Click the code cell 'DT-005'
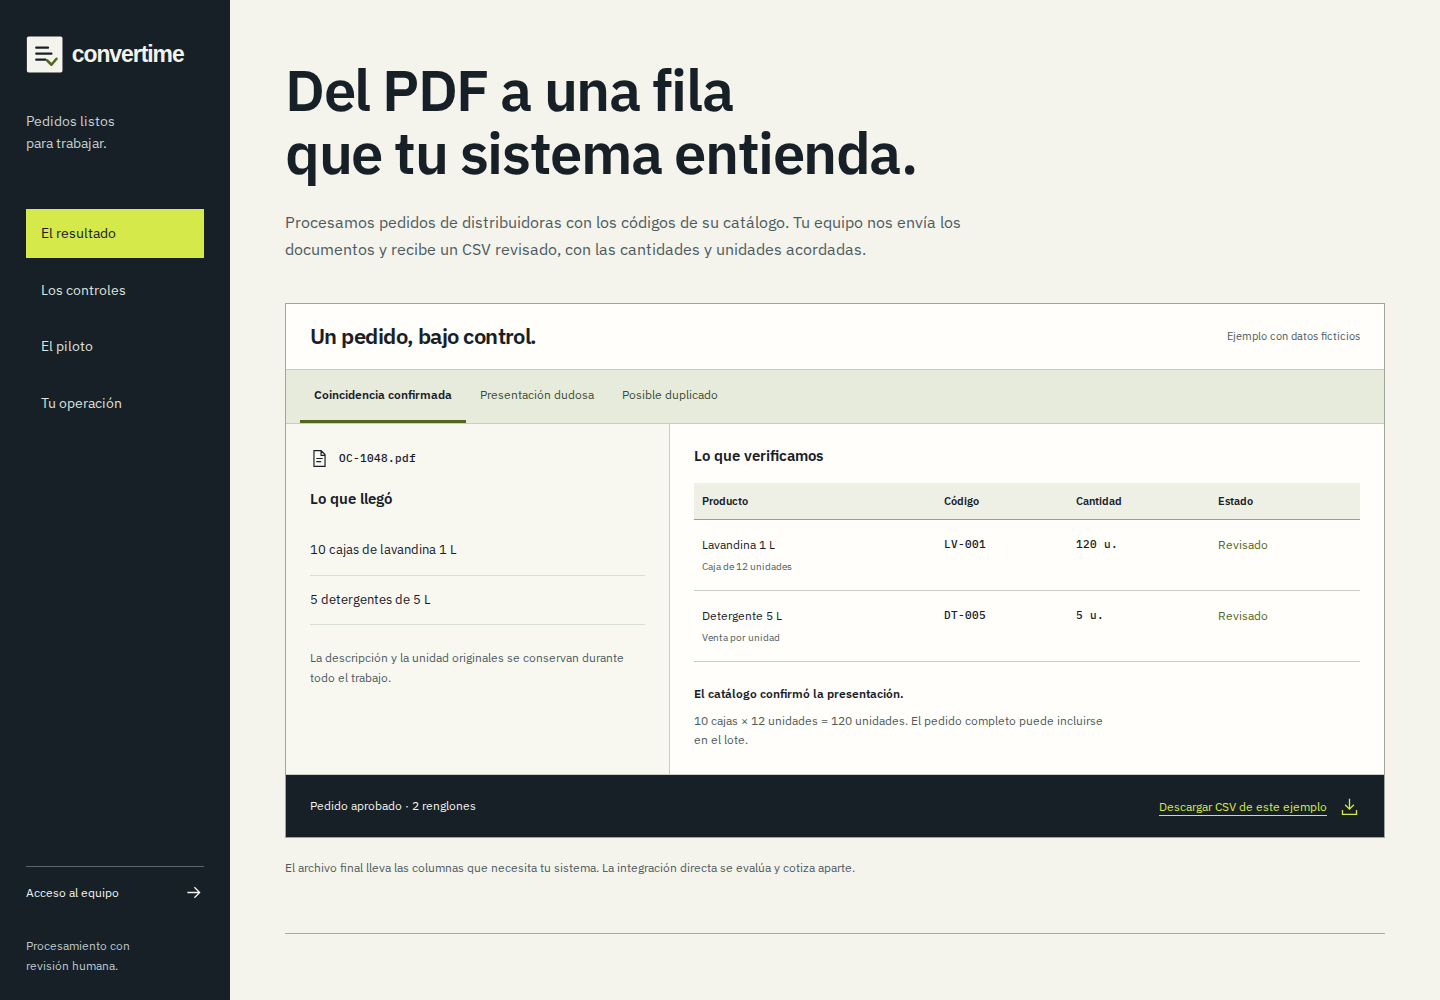The image size is (1440, 1000). click(x=965, y=616)
